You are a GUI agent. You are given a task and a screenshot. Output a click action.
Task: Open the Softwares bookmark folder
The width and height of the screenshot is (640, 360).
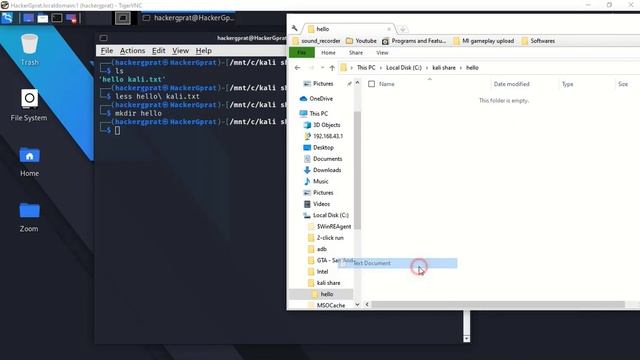tap(538, 41)
